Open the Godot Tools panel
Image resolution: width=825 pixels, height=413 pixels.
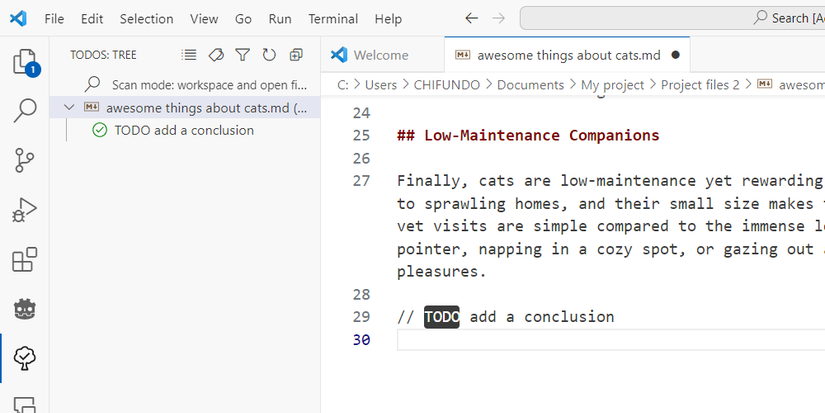(24, 309)
